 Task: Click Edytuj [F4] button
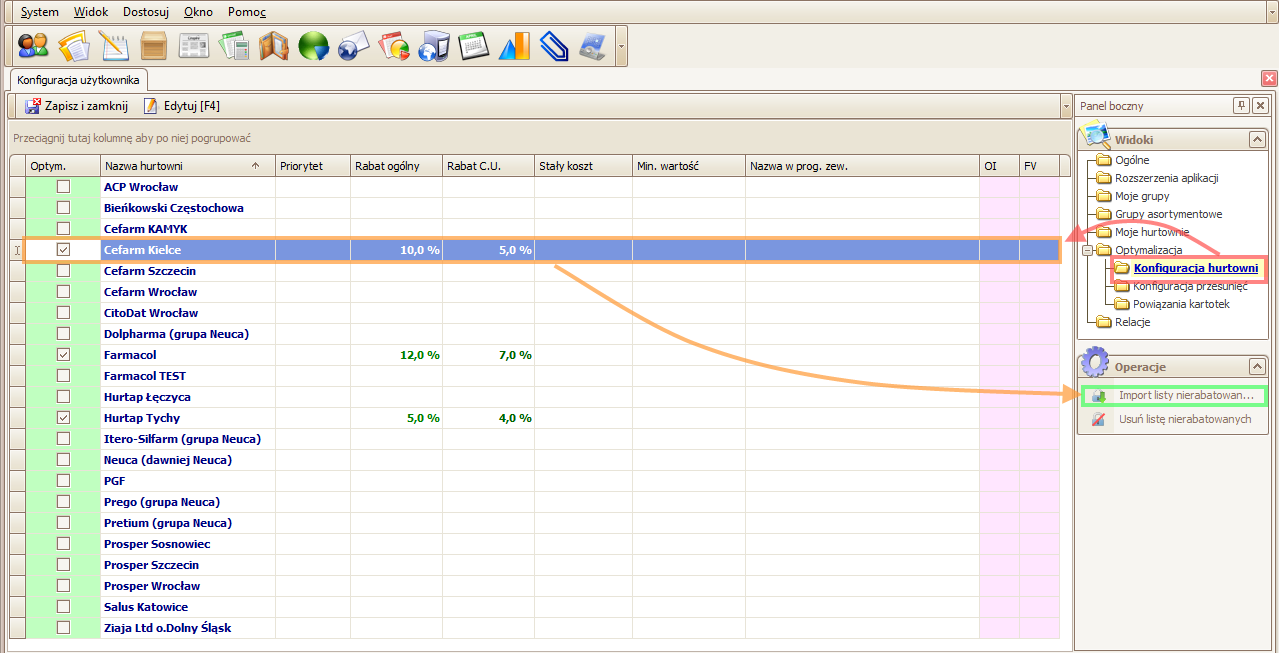[182, 105]
